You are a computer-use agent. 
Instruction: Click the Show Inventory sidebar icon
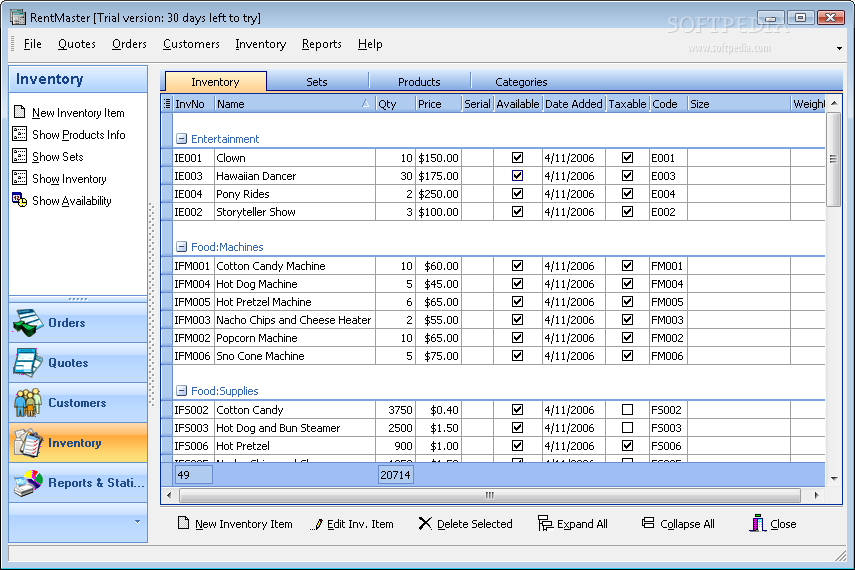tap(20, 178)
